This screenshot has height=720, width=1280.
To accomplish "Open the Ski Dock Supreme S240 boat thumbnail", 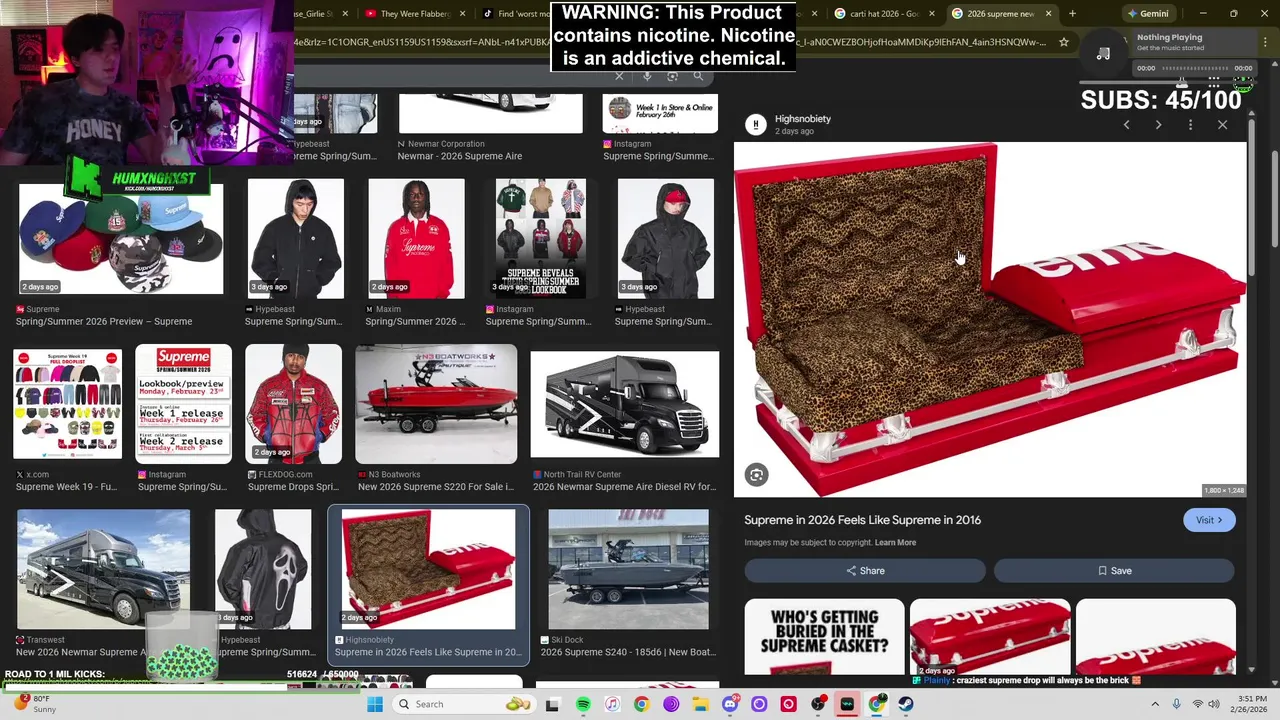I will [x=629, y=569].
